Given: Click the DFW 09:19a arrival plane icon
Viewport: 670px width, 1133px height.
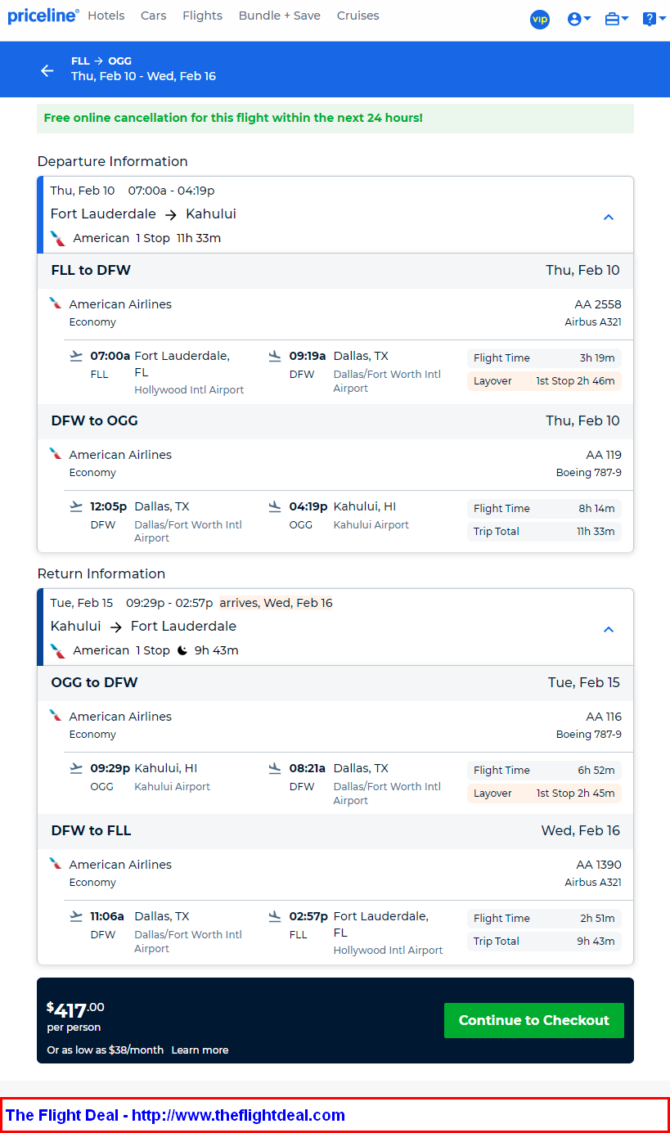Looking at the screenshot, I should [275, 356].
